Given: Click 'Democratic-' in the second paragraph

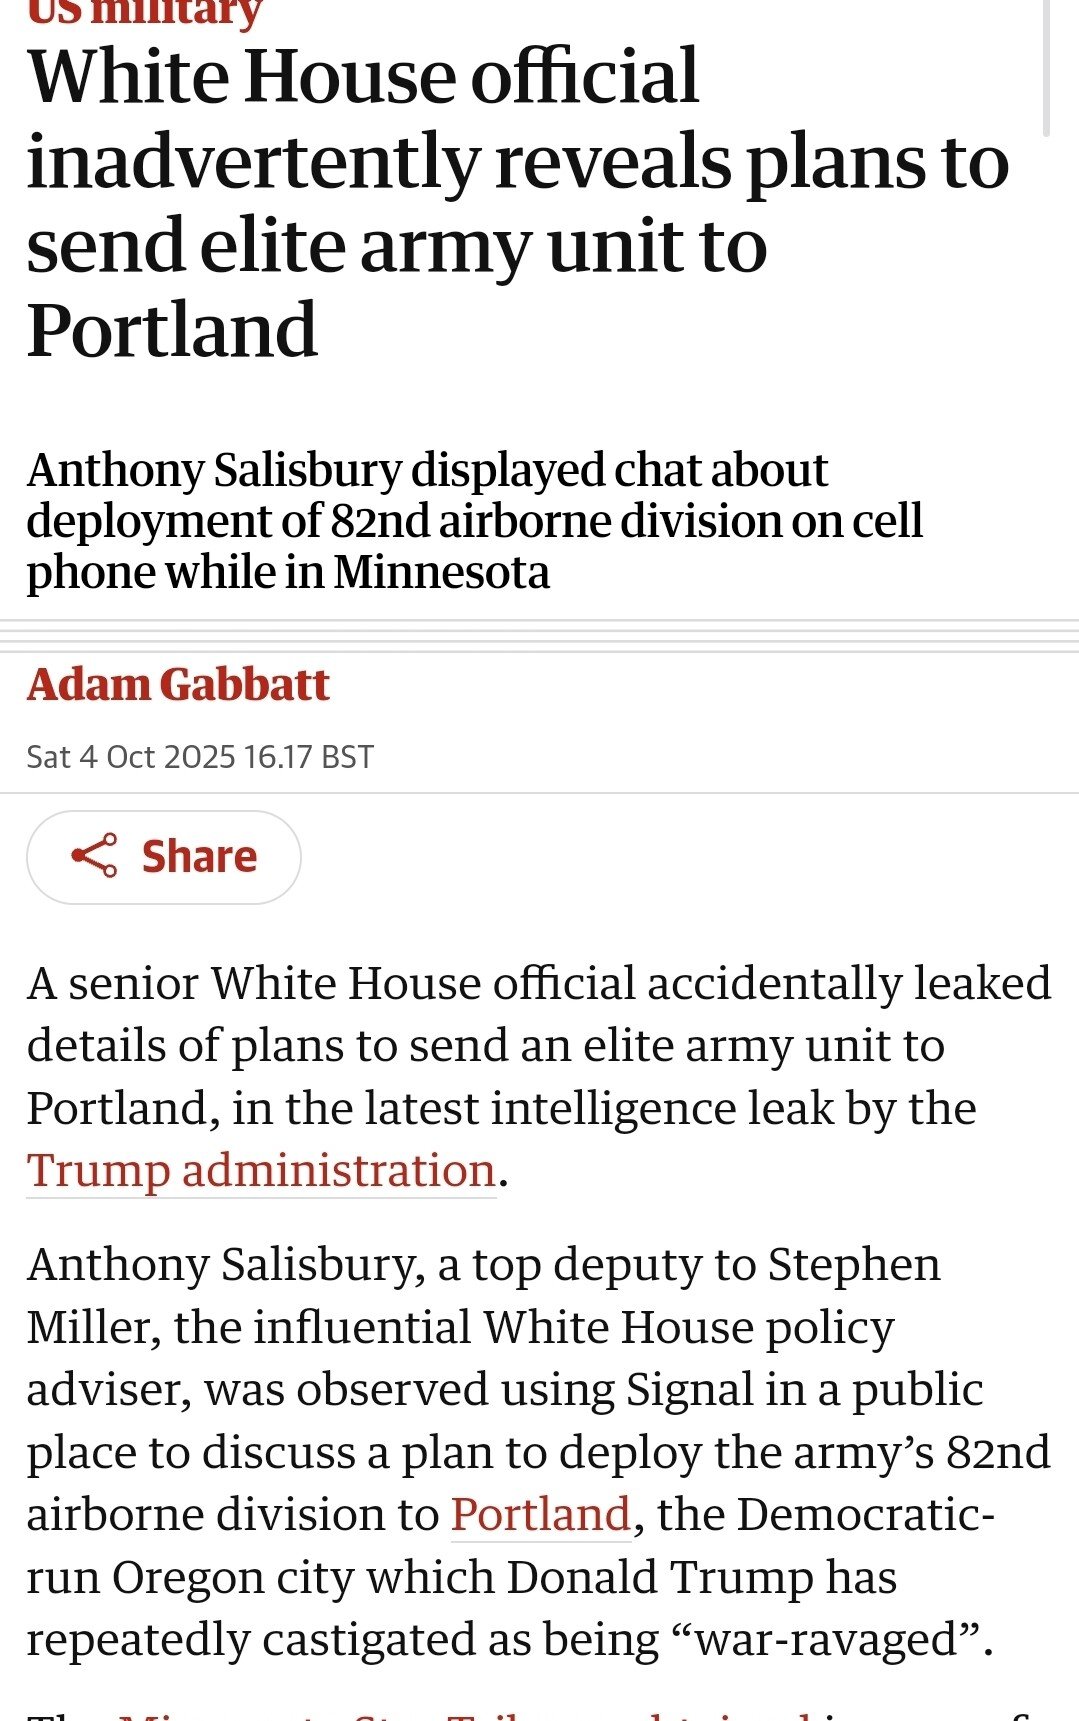Looking at the screenshot, I should coord(865,1514).
